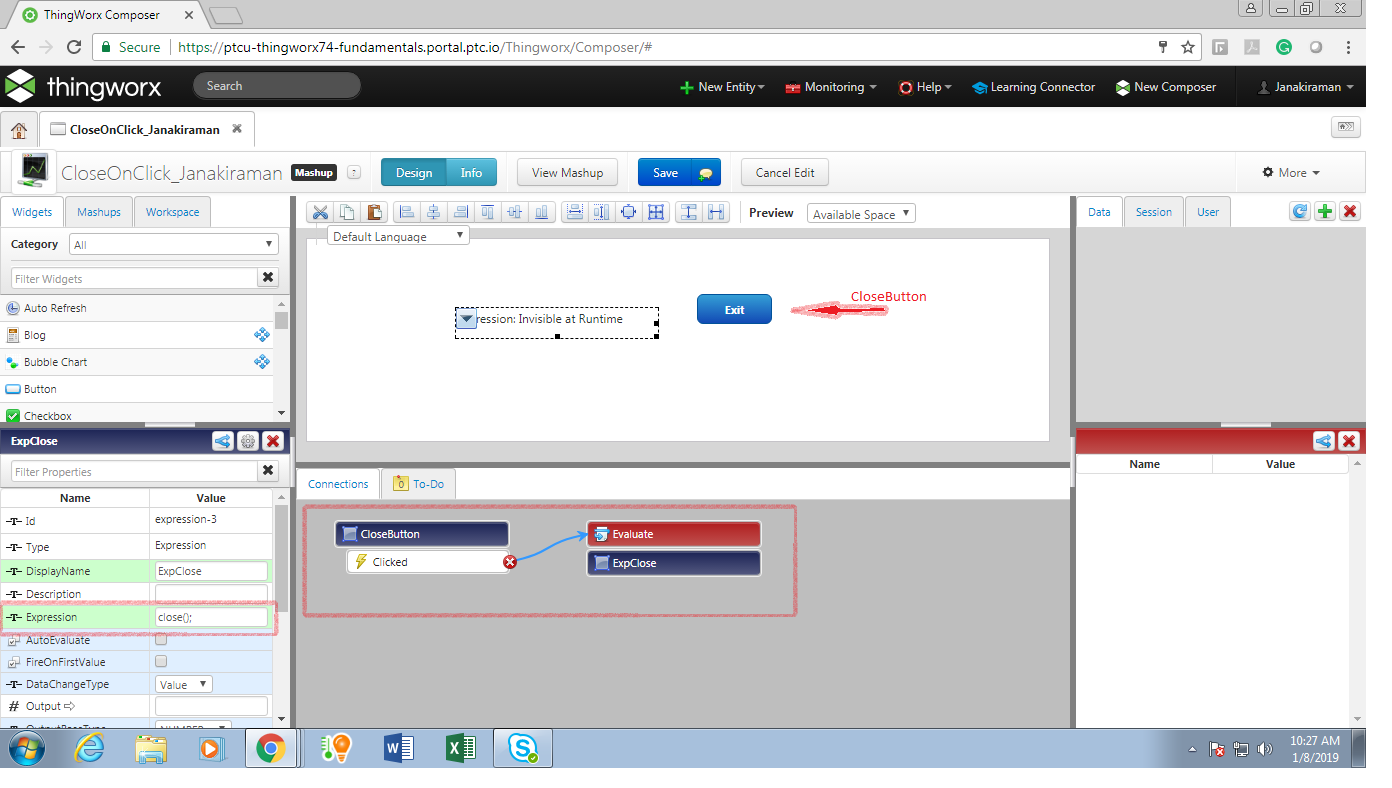The image size is (1392, 788).
Task: Switch to the Mashups tab
Action: pyautogui.click(x=98, y=211)
